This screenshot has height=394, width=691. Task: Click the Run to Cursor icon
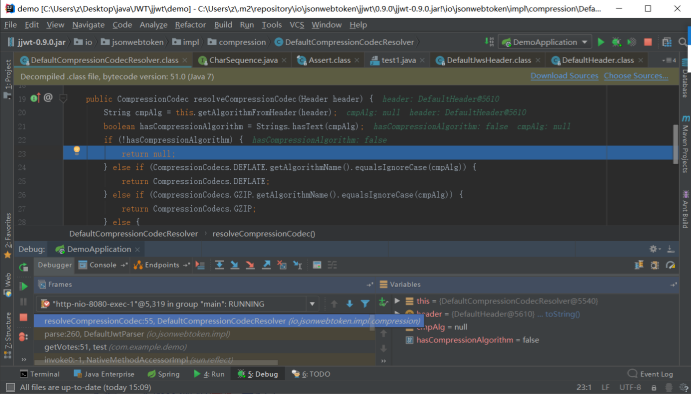tap(298, 265)
